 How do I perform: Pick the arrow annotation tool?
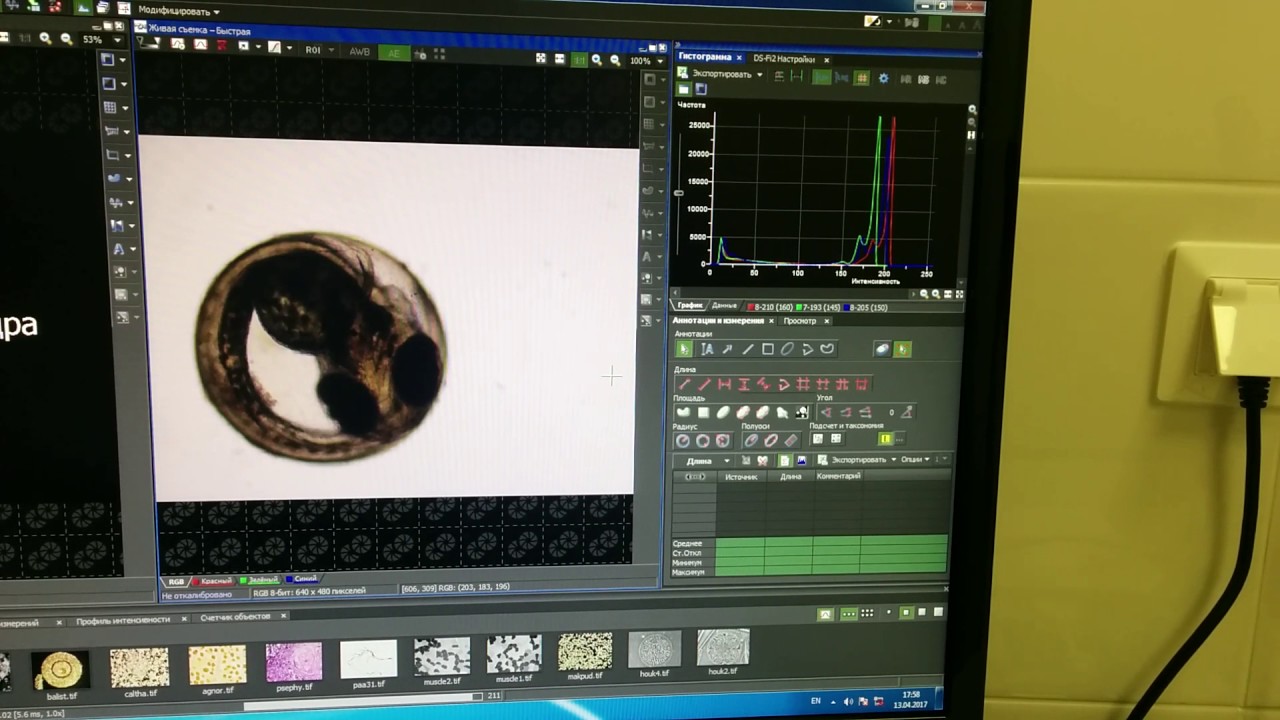tap(727, 349)
